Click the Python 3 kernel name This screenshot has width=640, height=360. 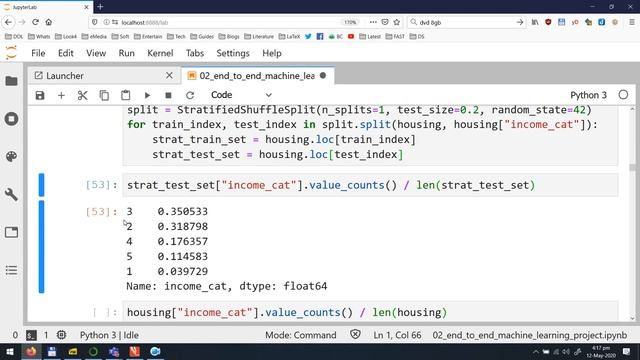coord(588,95)
